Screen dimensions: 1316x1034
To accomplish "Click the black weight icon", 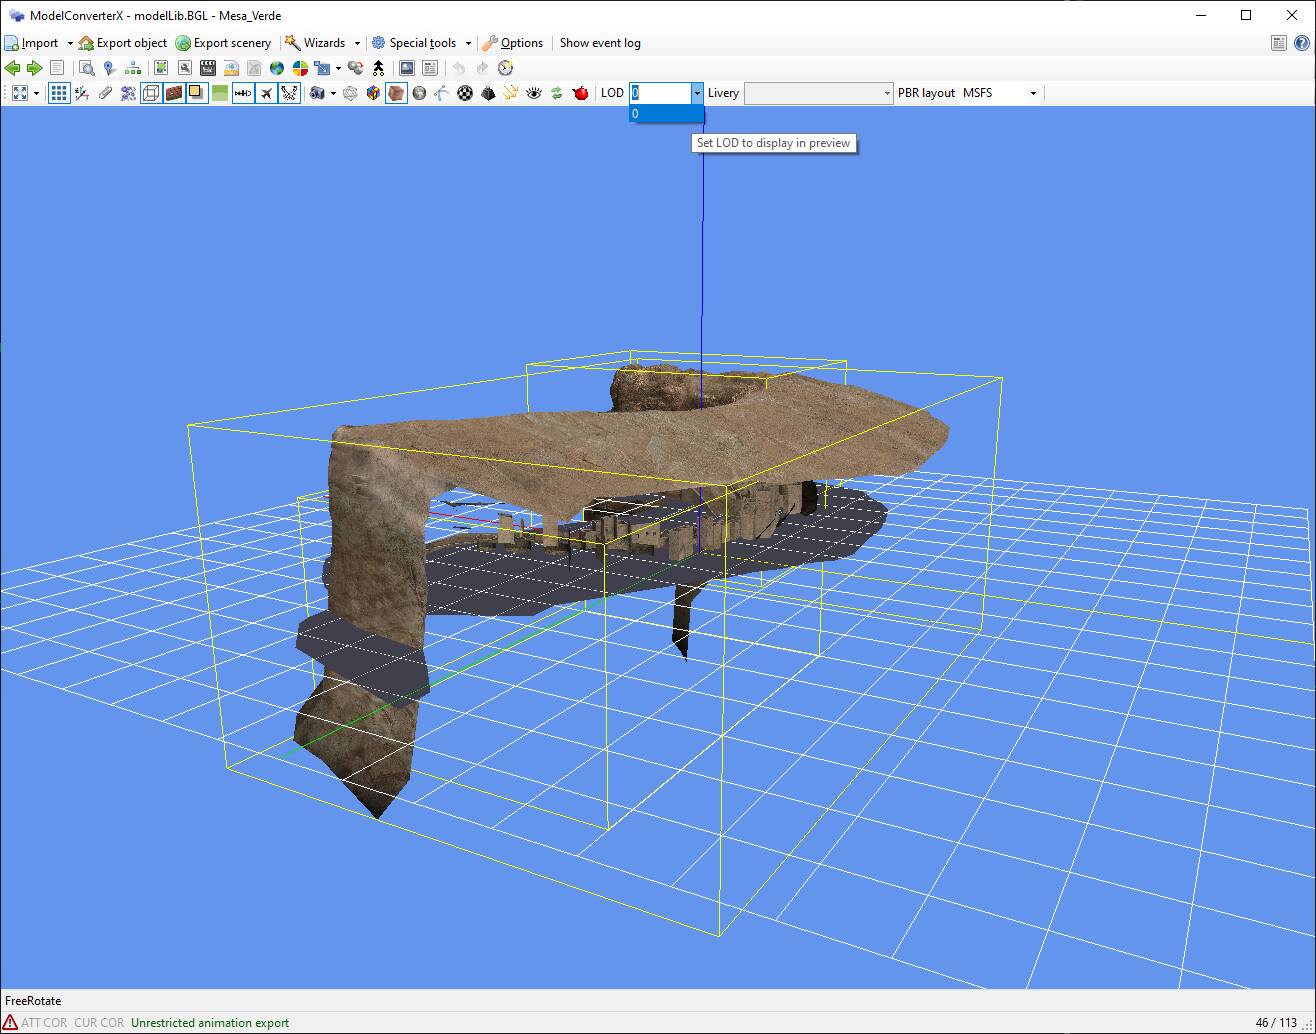I will point(488,93).
